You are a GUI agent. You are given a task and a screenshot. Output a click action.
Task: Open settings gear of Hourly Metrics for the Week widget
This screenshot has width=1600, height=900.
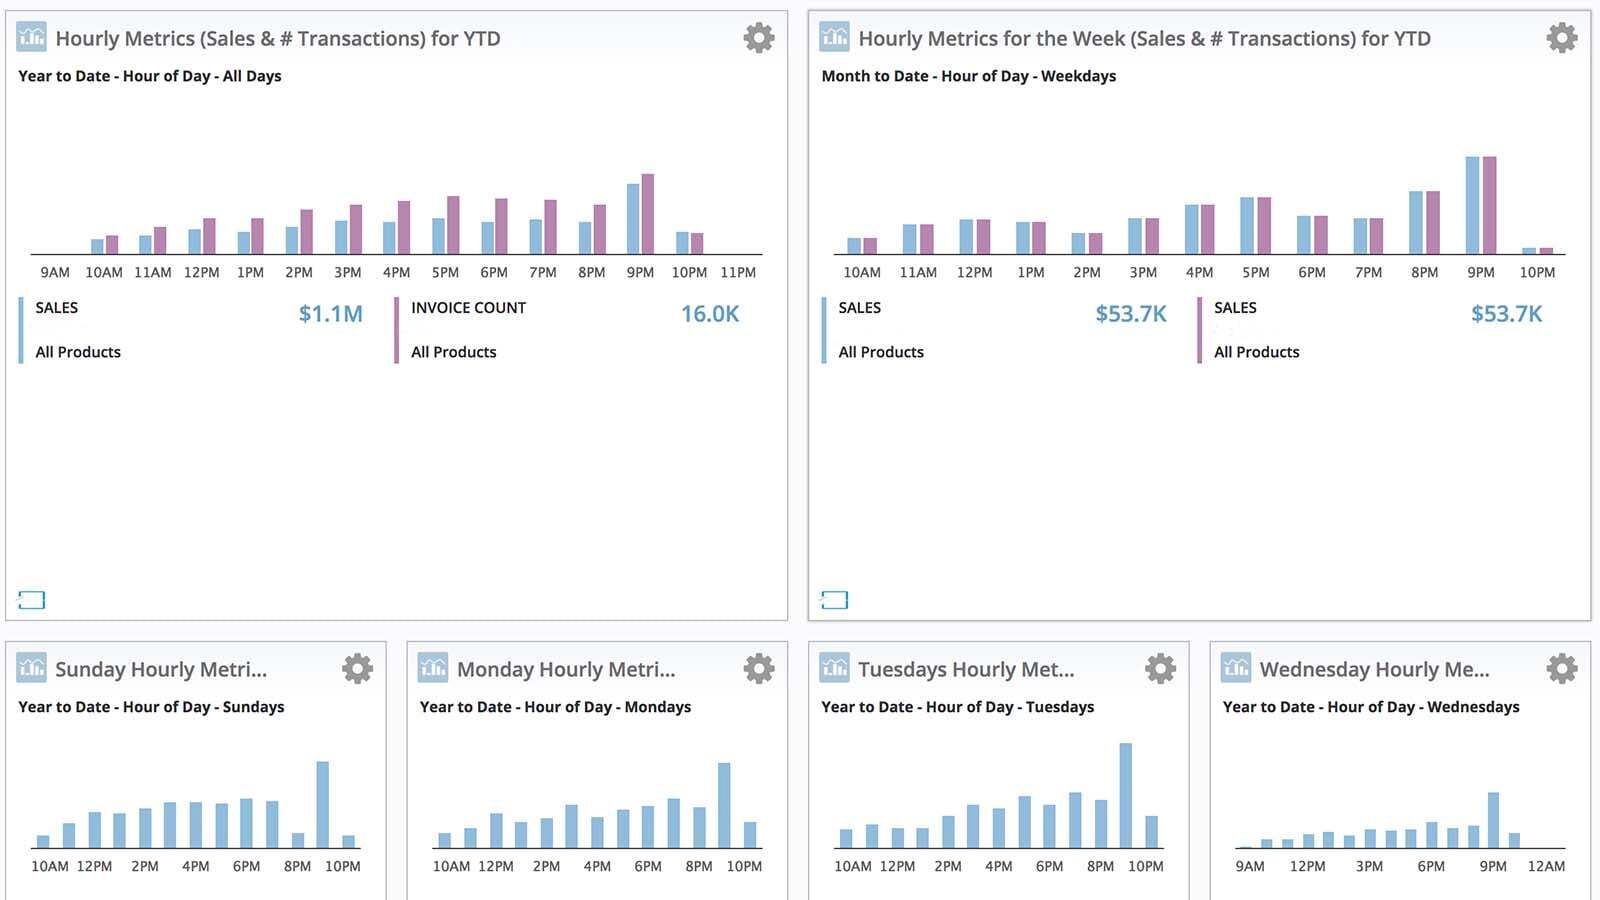[x=1562, y=38]
